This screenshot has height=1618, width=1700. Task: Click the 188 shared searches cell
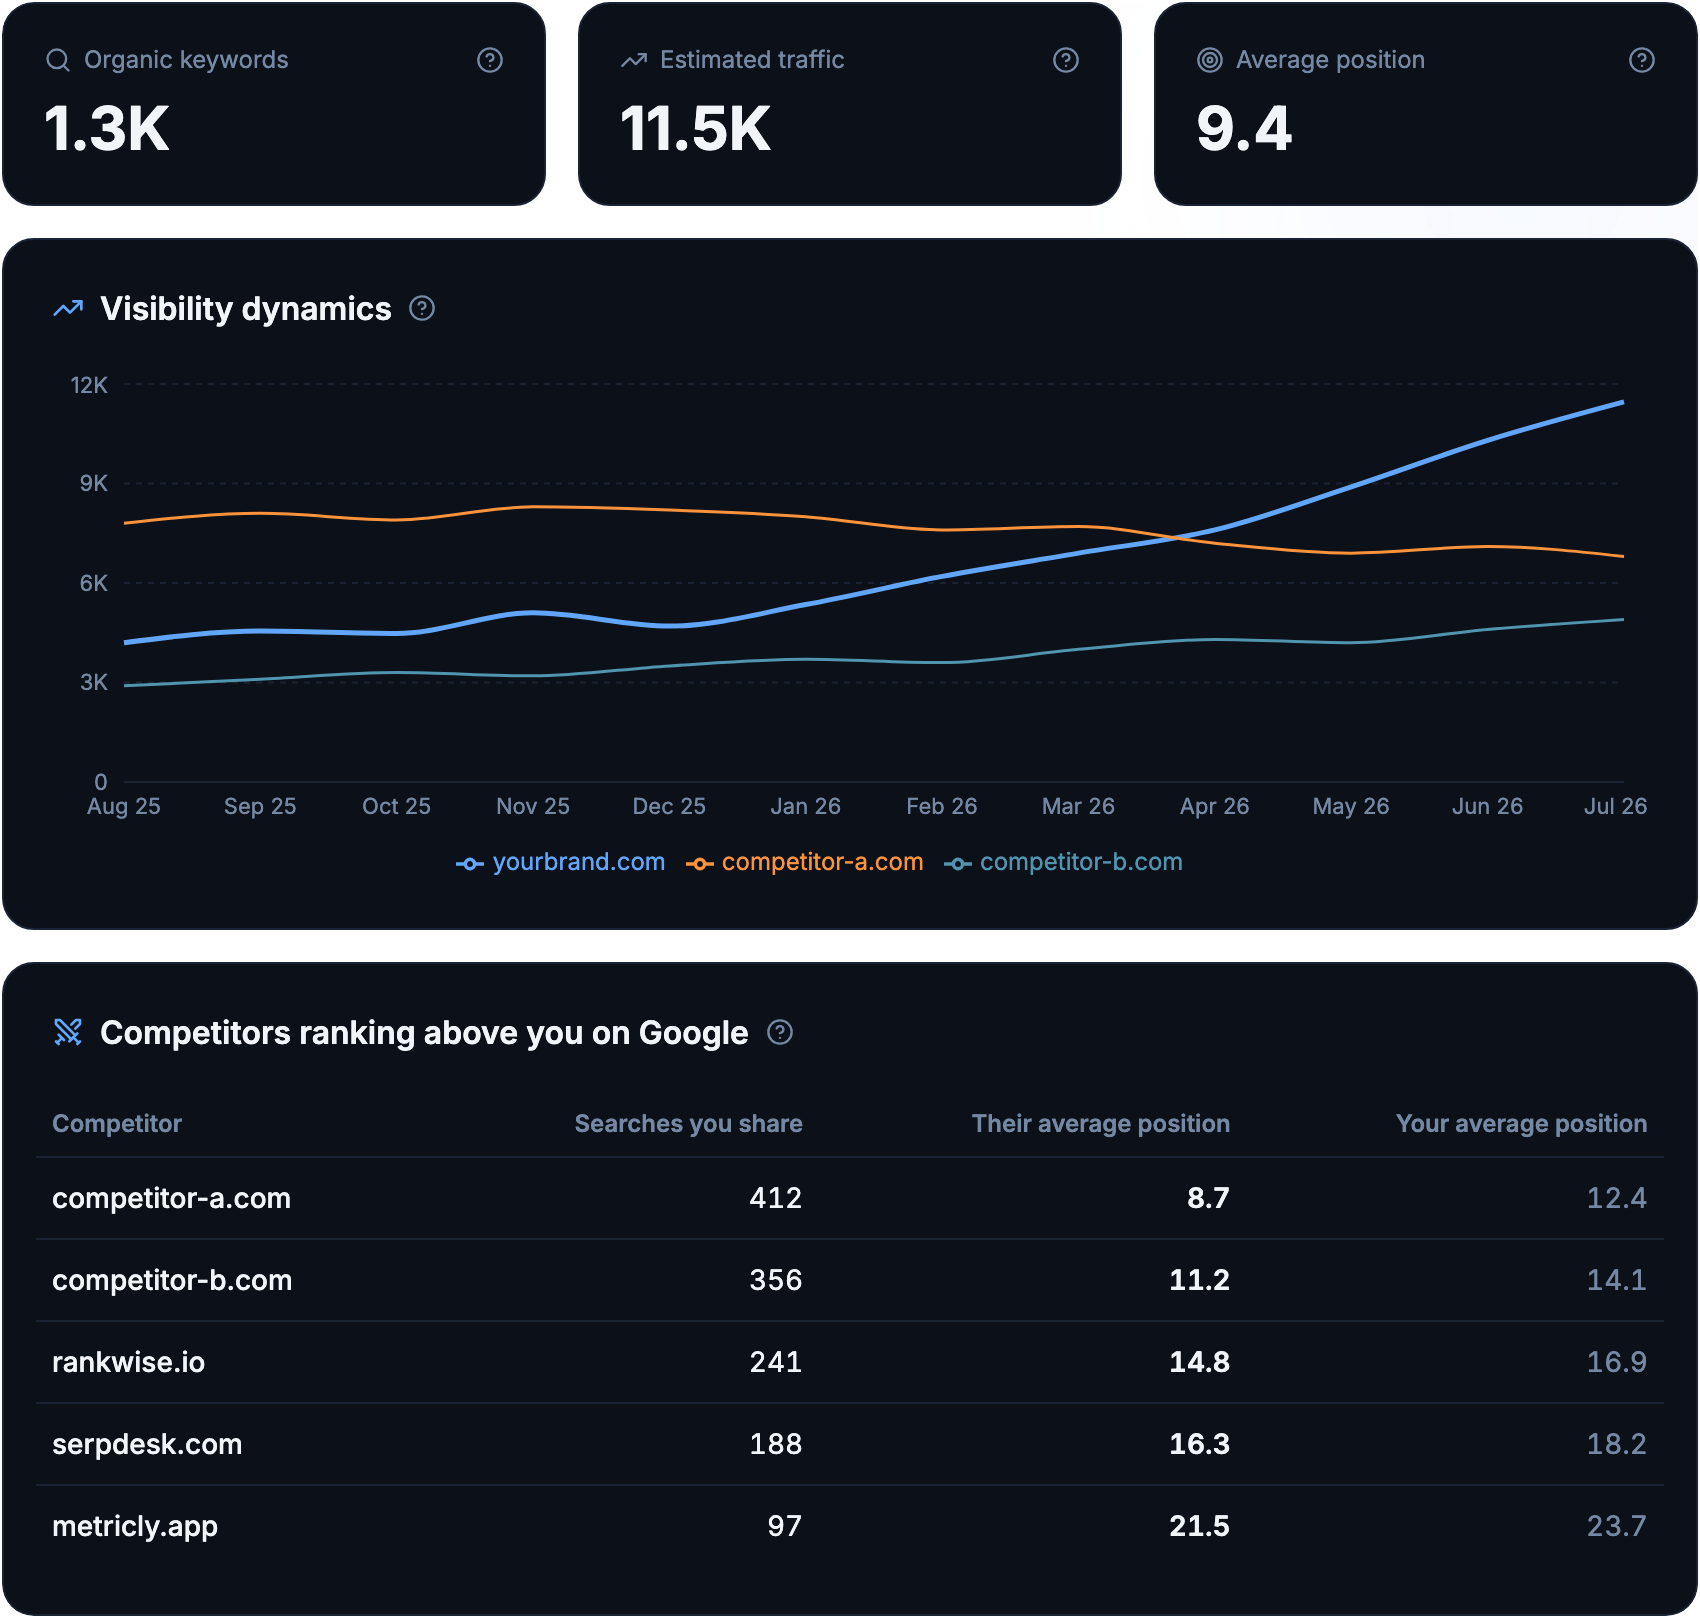[x=776, y=1444]
